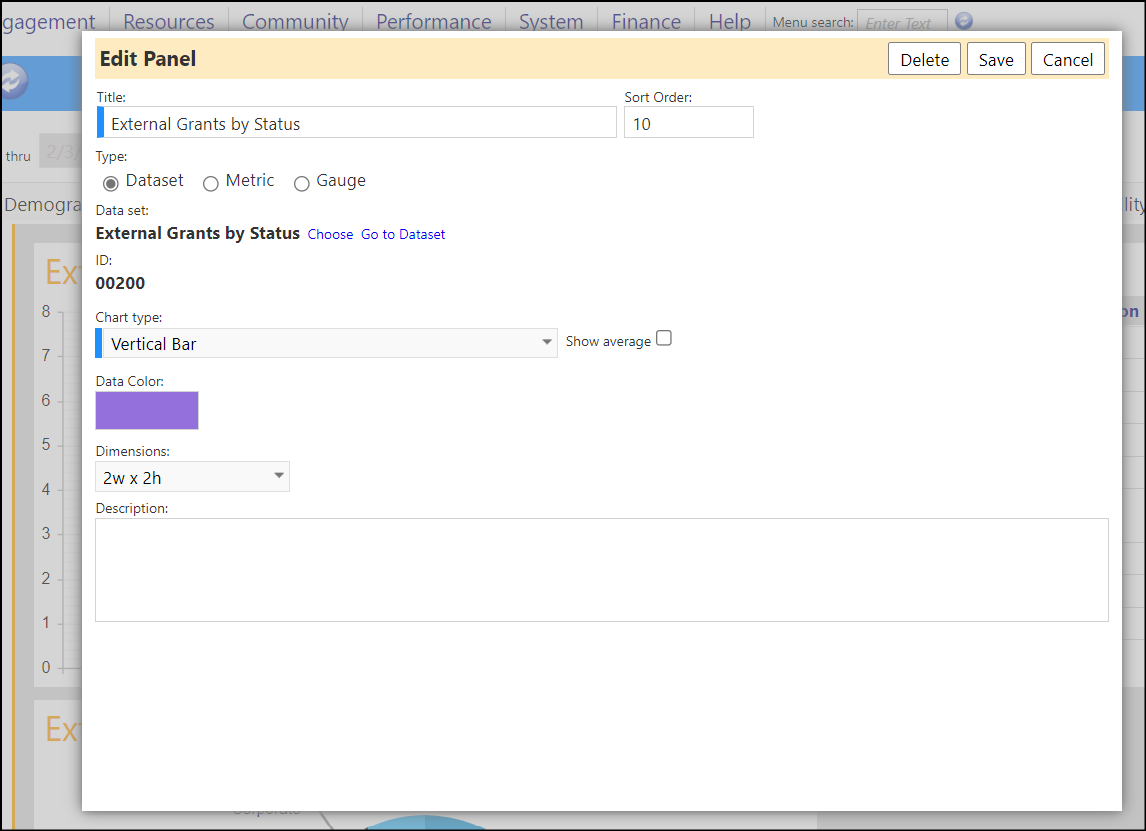Open the Chart type dropdown

coord(326,343)
